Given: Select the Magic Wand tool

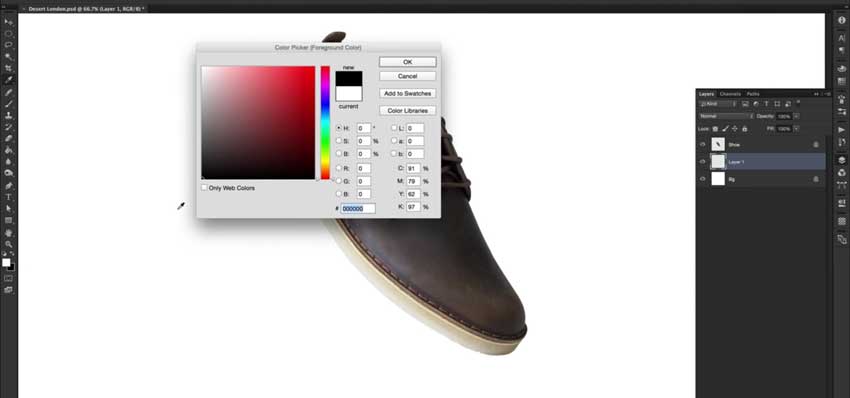Looking at the screenshot, I should pyautogui.click(x=9, y=57).
